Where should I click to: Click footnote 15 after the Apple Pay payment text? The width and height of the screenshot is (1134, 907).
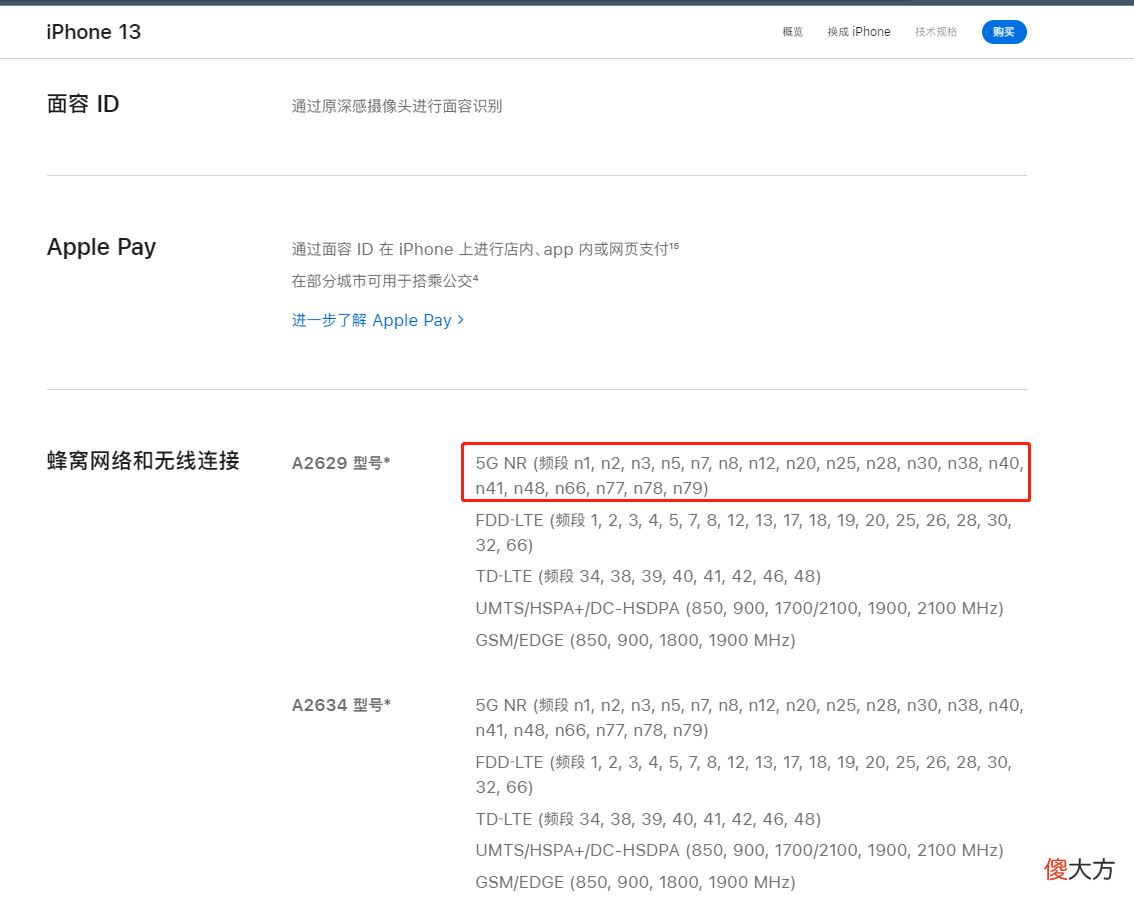tap(675, 243)
